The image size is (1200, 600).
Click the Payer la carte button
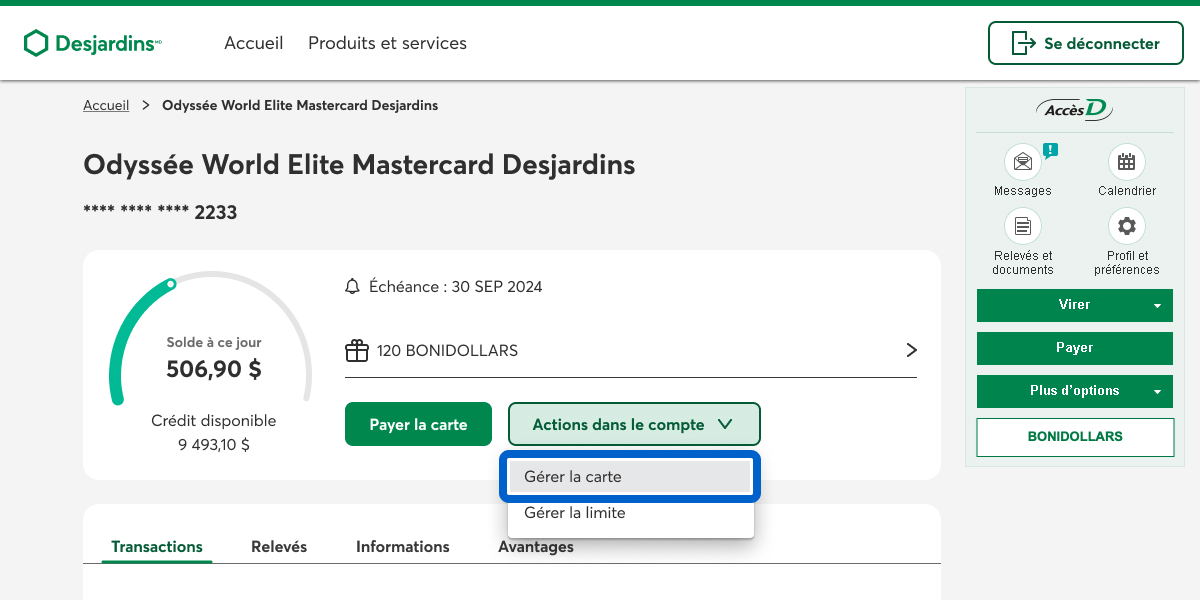click(418, 424)
